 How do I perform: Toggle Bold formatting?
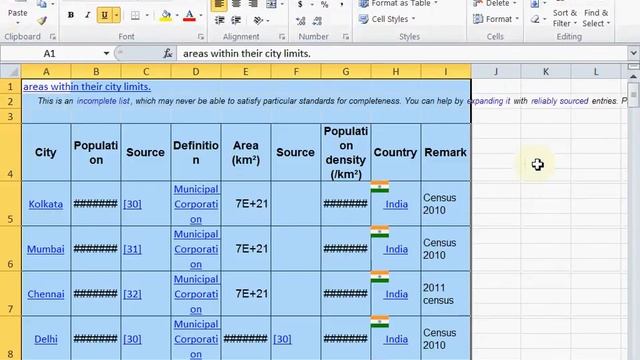71,16
